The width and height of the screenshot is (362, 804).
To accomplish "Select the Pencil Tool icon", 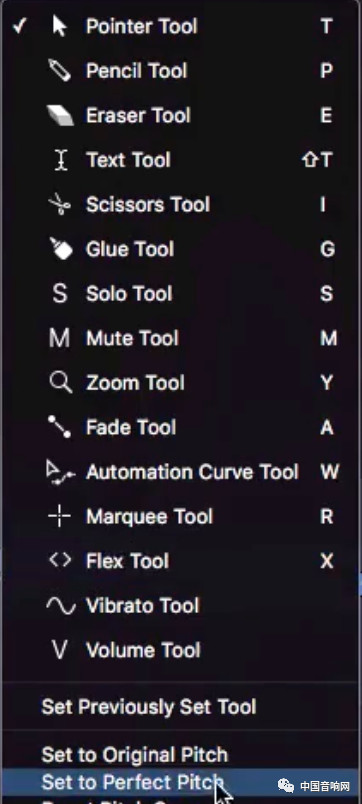I will point(59,70).
